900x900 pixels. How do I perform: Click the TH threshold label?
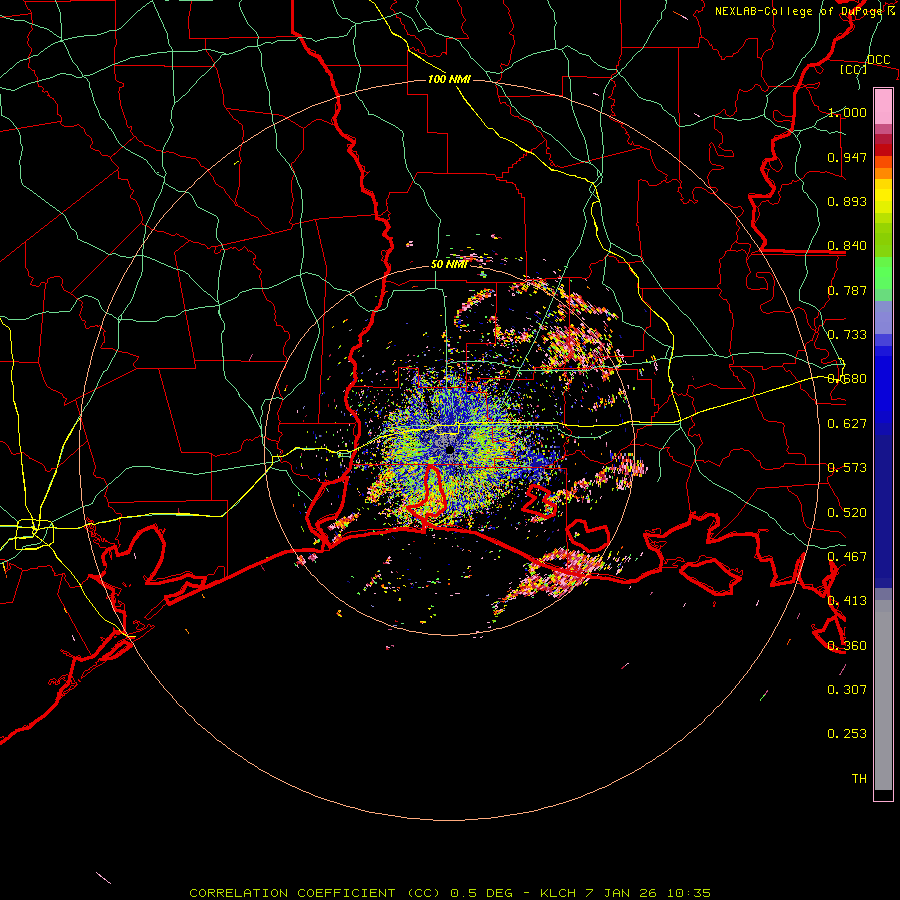coord(859,779)
